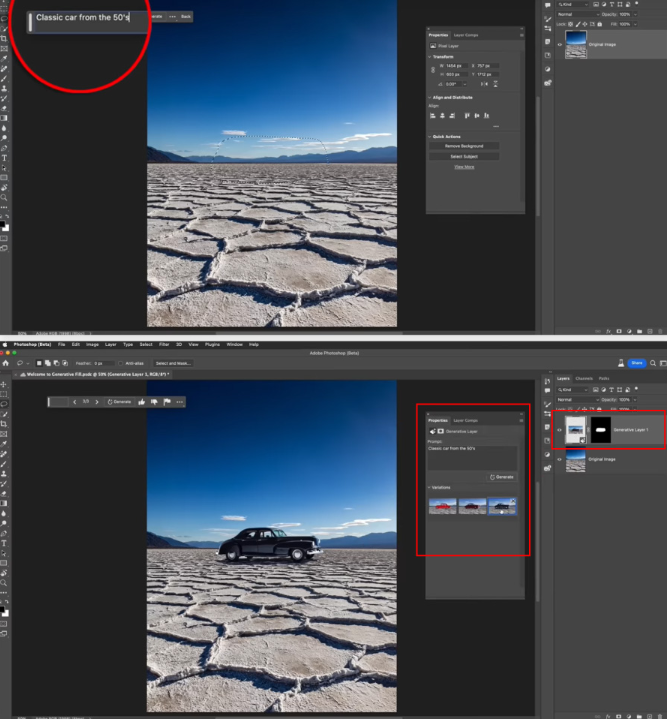Open the Filter menu

pyautogui.click(x=164, y=344)
